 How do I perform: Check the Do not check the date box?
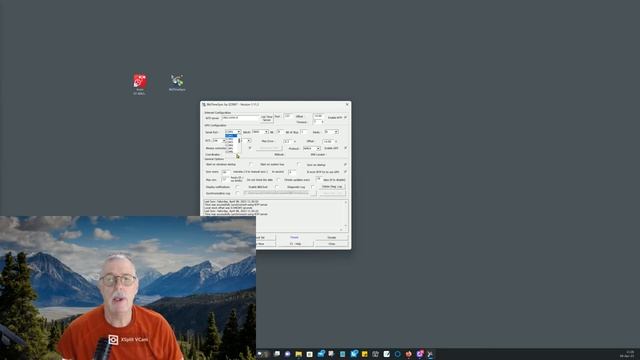point(279,180)
